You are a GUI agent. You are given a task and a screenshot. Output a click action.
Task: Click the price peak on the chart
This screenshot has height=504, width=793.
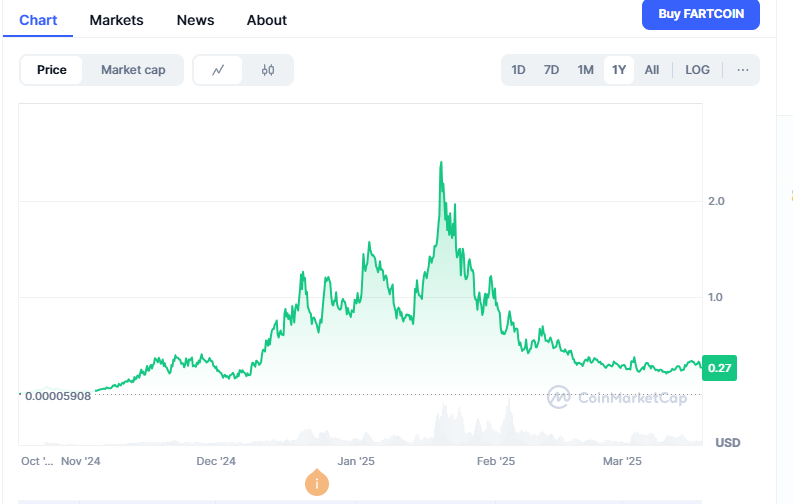pos(441,163)
